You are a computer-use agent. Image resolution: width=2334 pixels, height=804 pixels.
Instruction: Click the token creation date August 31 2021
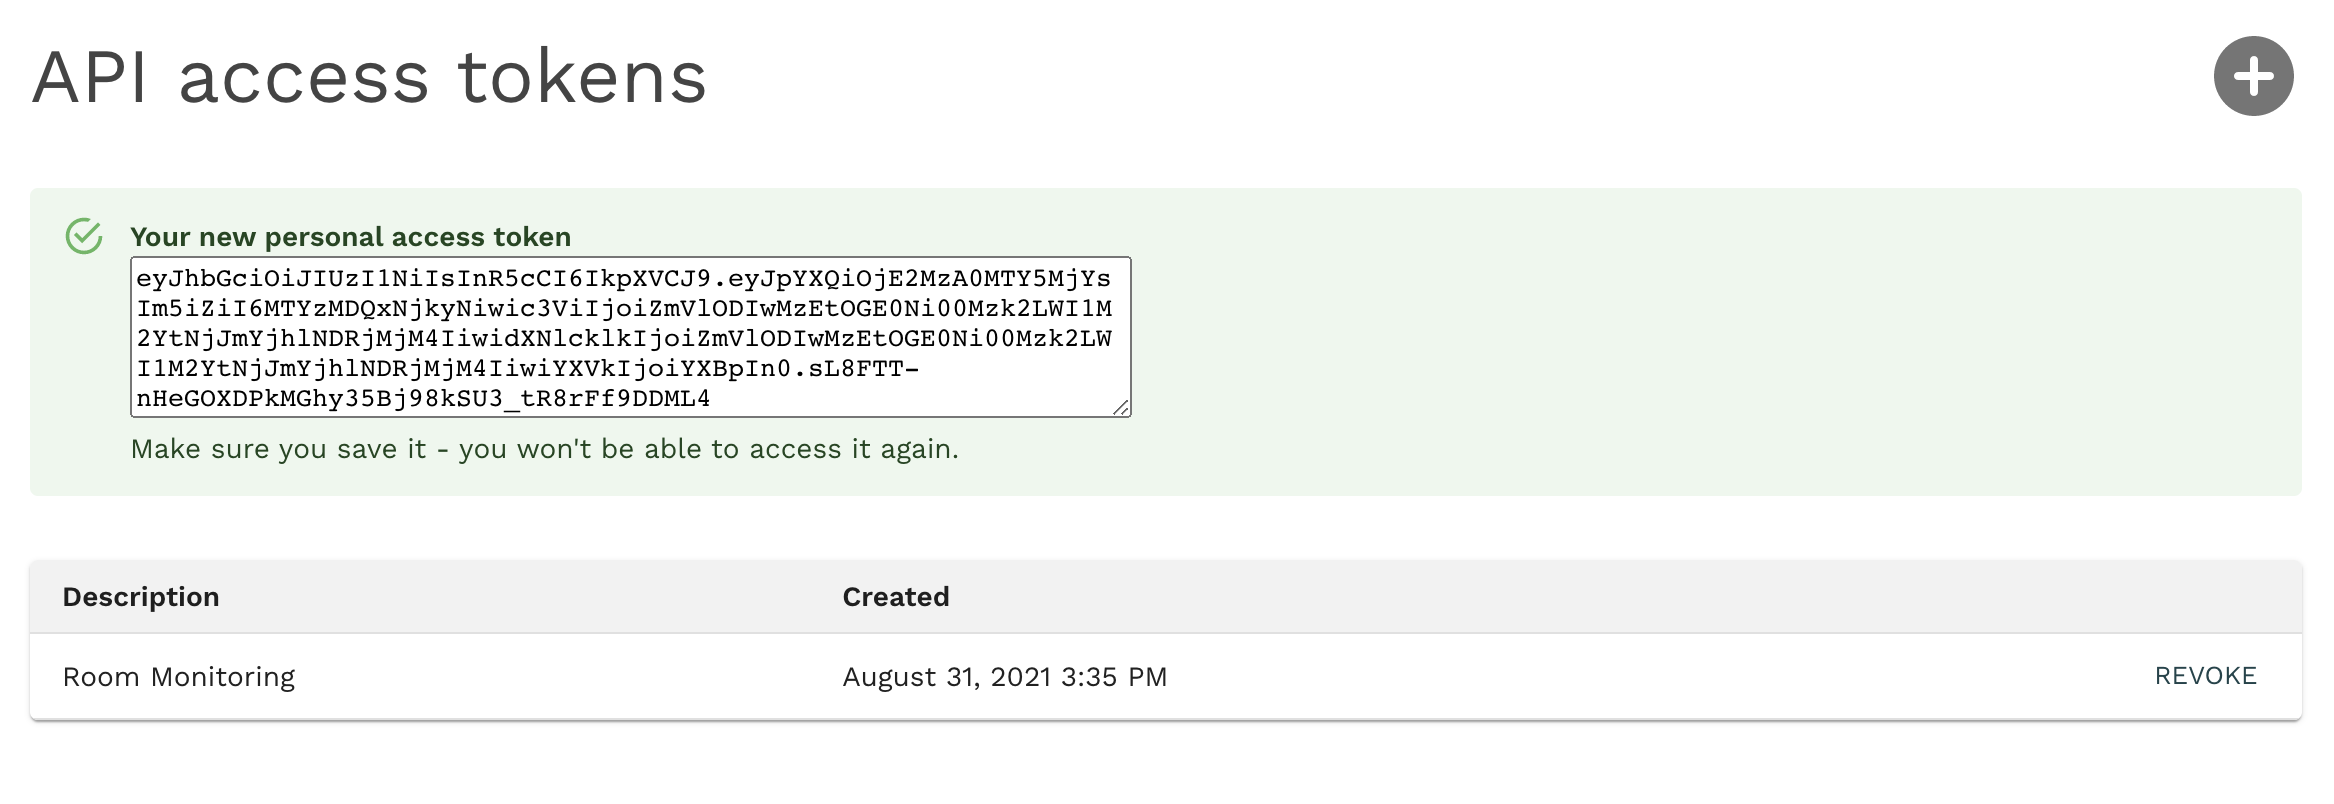(1003, 677)
